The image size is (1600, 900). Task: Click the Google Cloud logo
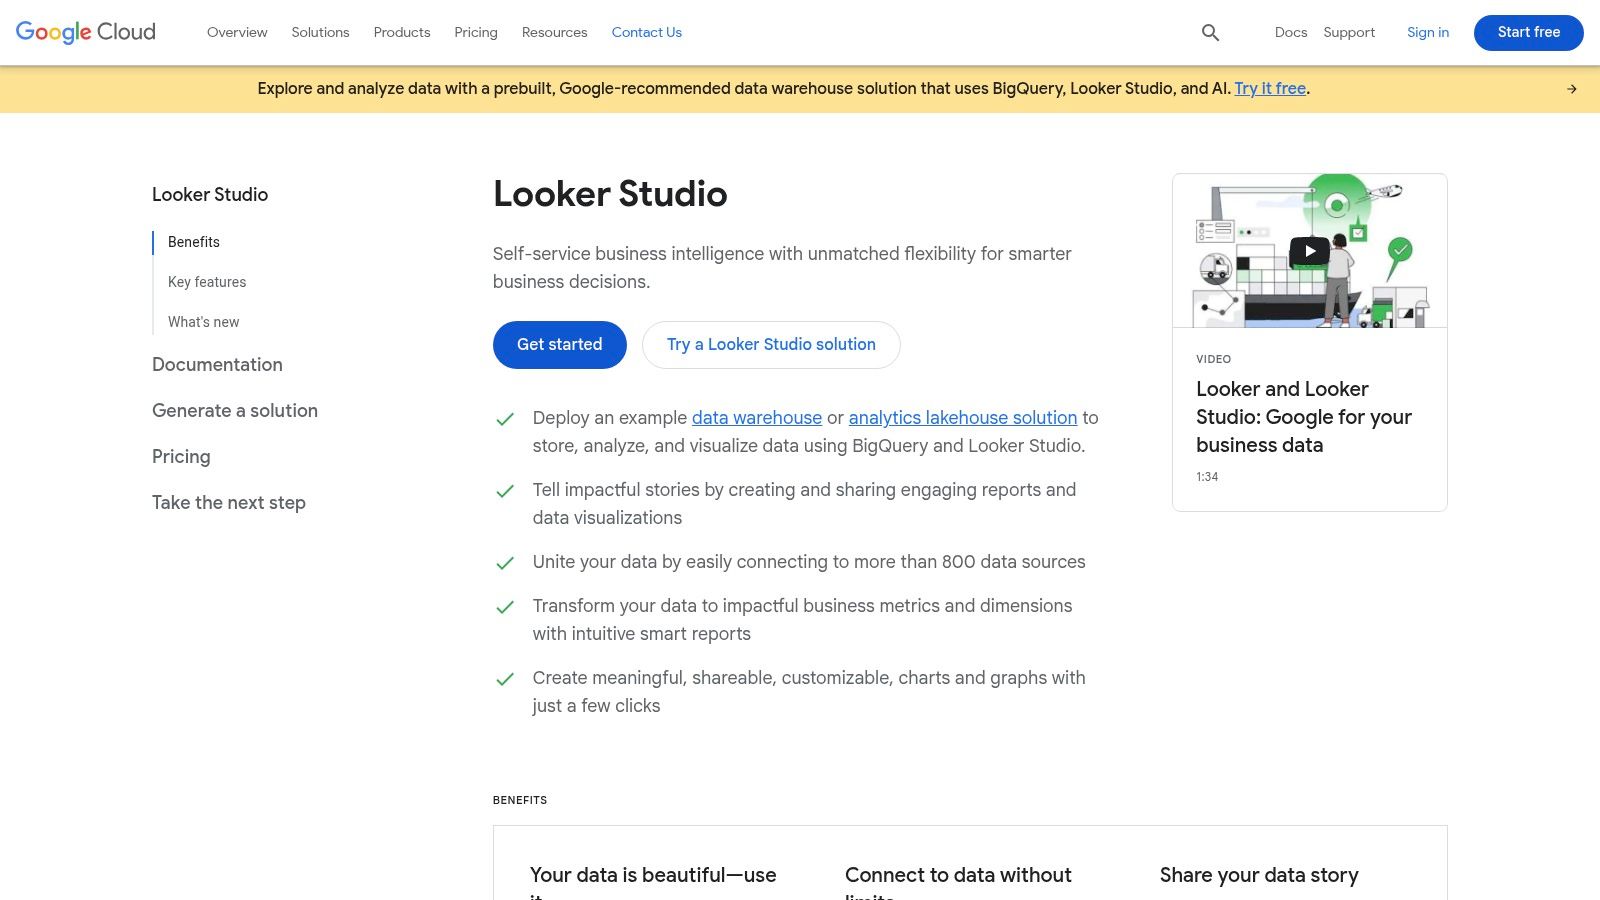[x=84, y=32]
